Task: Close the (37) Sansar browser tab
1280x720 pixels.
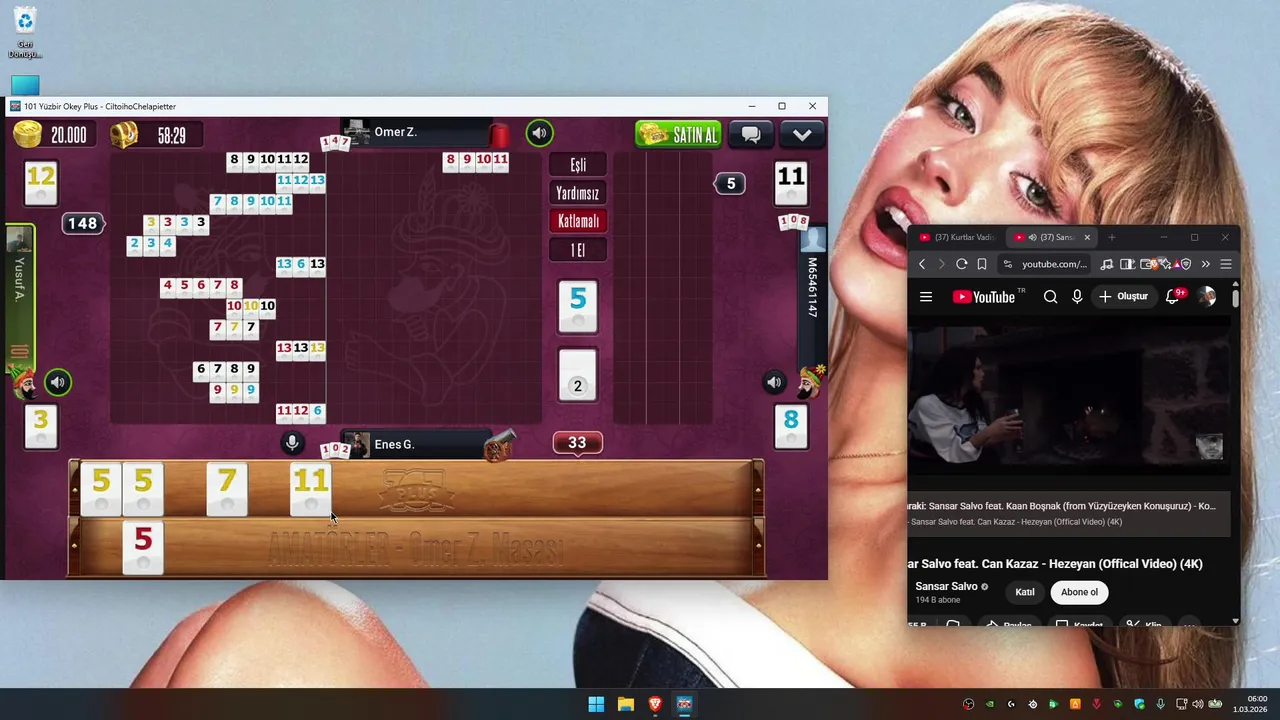Action: click(x=1087, y=237)
